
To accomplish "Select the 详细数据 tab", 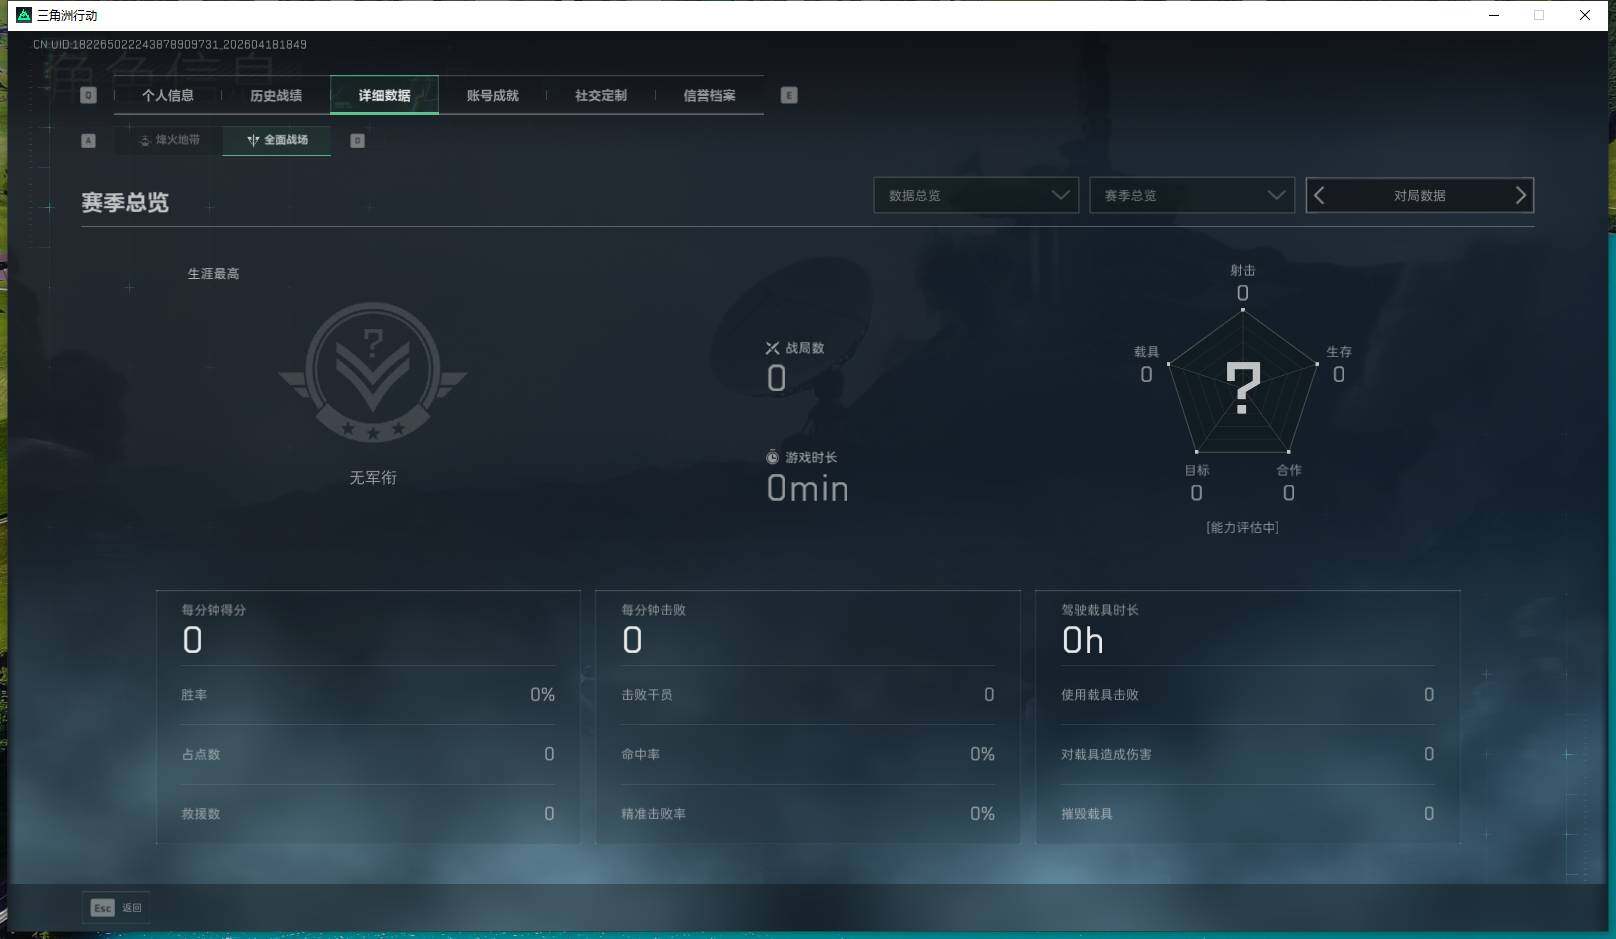I will 384,96.
